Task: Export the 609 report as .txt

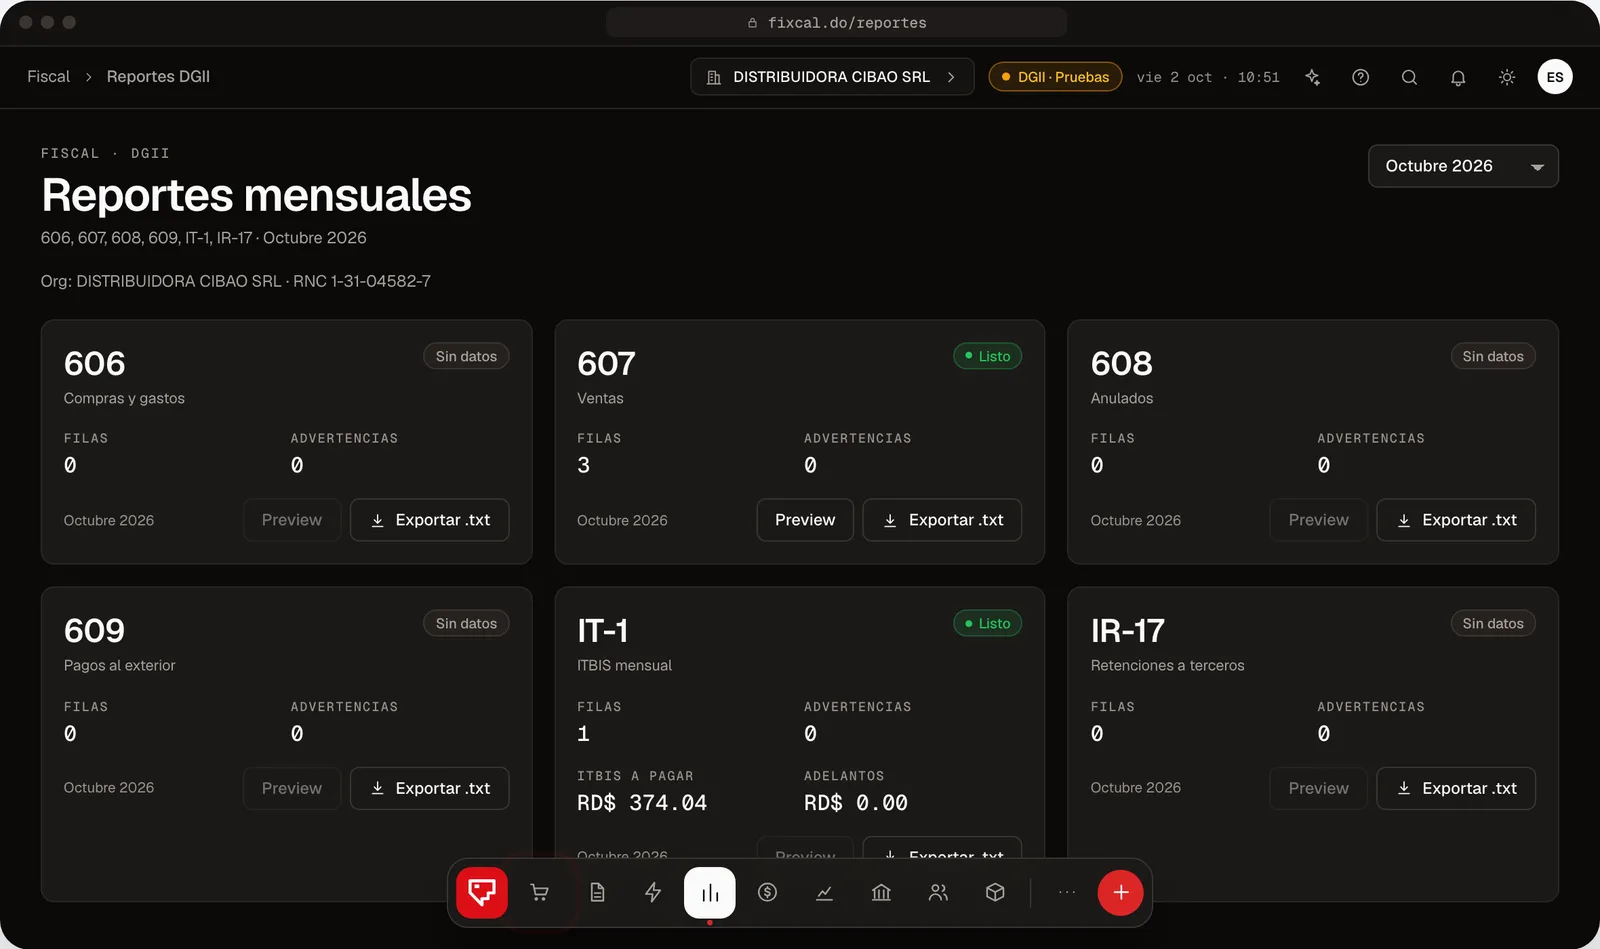Action: click(430, 788)
